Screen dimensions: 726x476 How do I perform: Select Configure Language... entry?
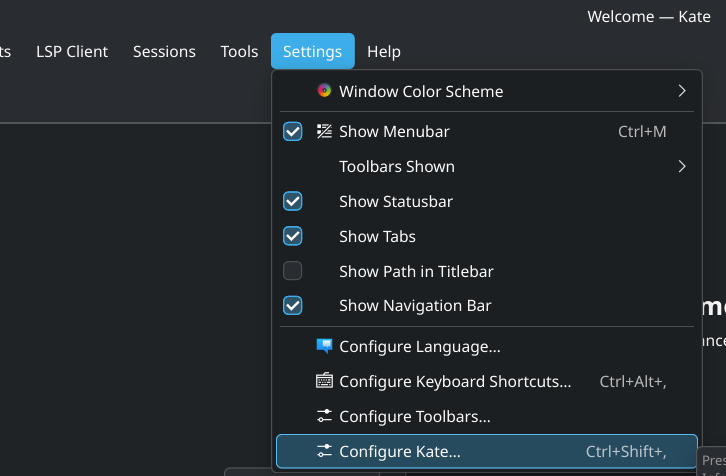click(x=487, y=346)
